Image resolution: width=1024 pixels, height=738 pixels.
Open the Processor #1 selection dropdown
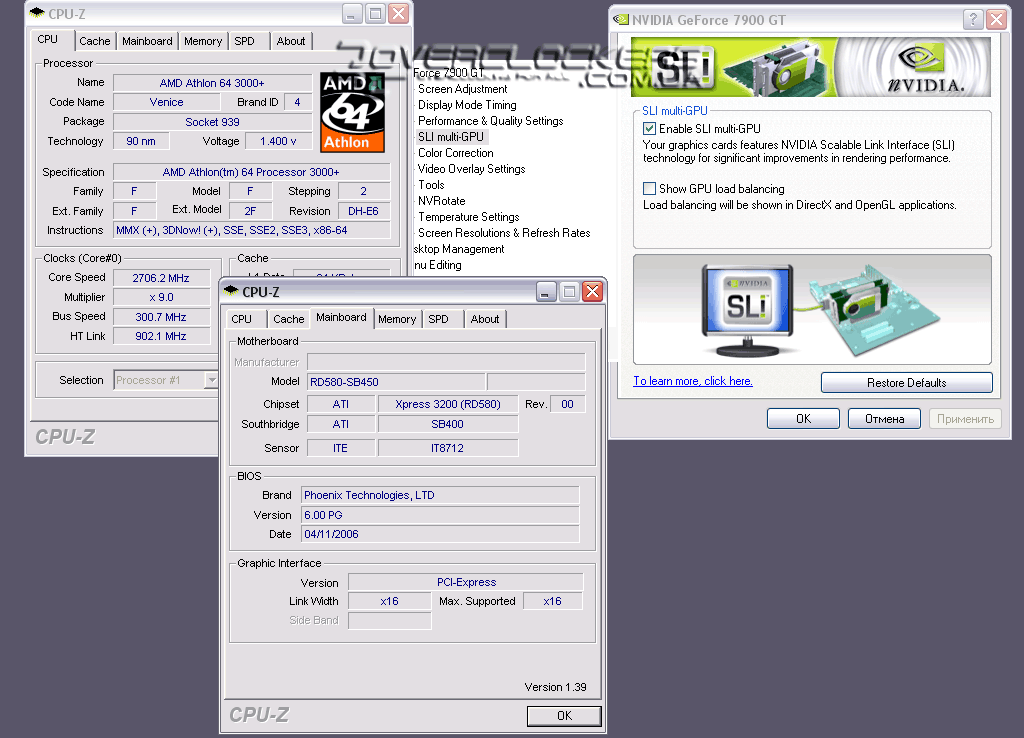211,380
